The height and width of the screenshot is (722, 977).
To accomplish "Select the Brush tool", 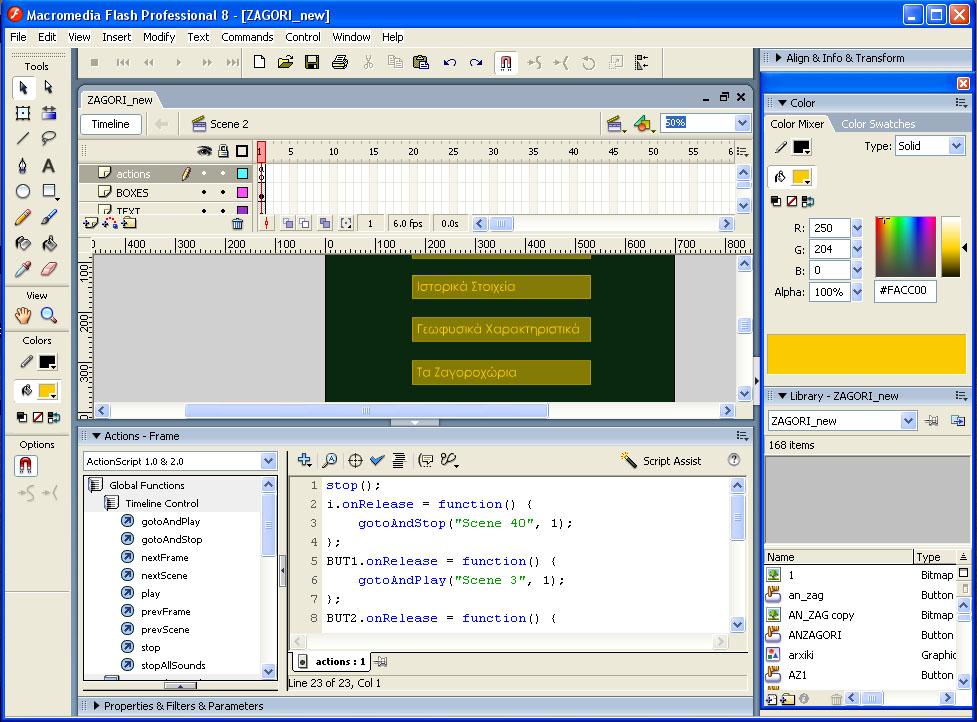I will 49,217.
